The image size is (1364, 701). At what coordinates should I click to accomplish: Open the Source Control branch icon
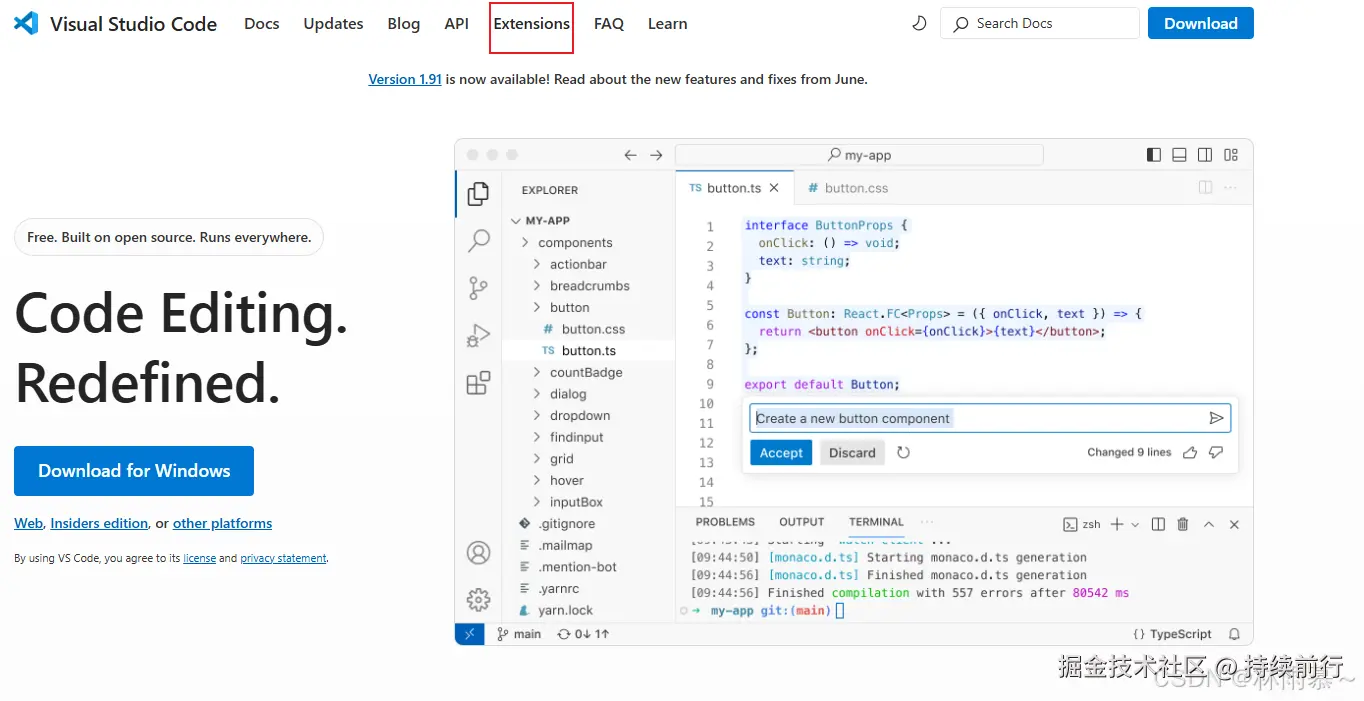(479, 289)
